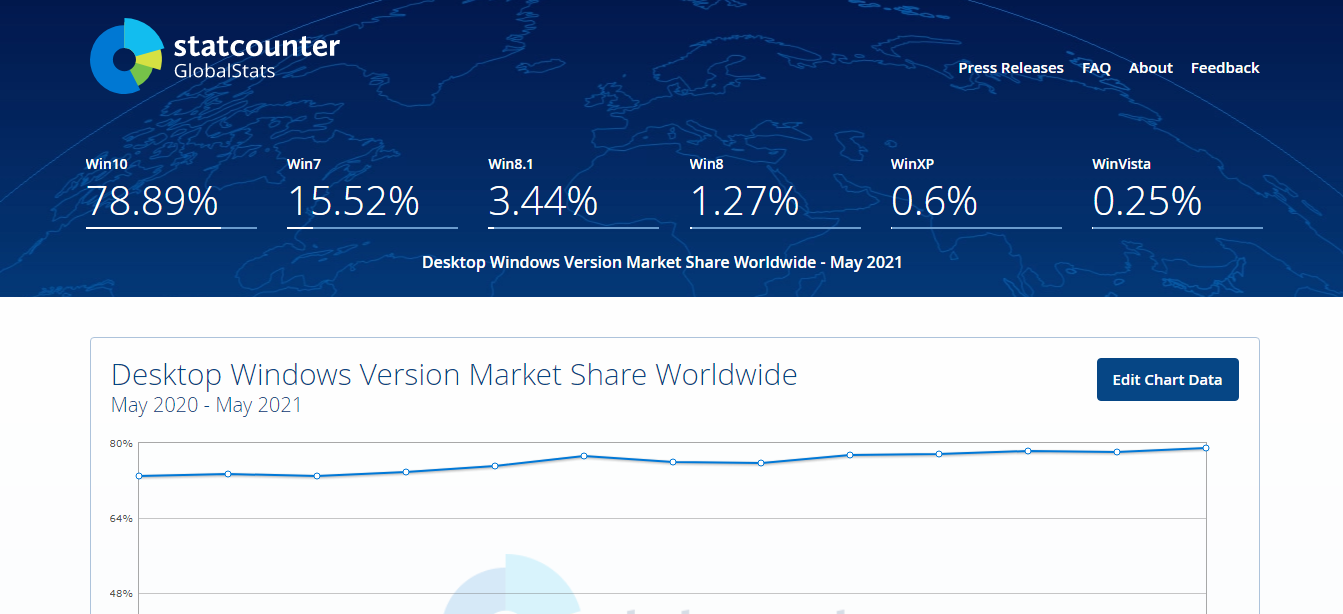Screen dimensions: 1343x614
Task: Click the first data point on the chart line
Action: pos(139,476)
